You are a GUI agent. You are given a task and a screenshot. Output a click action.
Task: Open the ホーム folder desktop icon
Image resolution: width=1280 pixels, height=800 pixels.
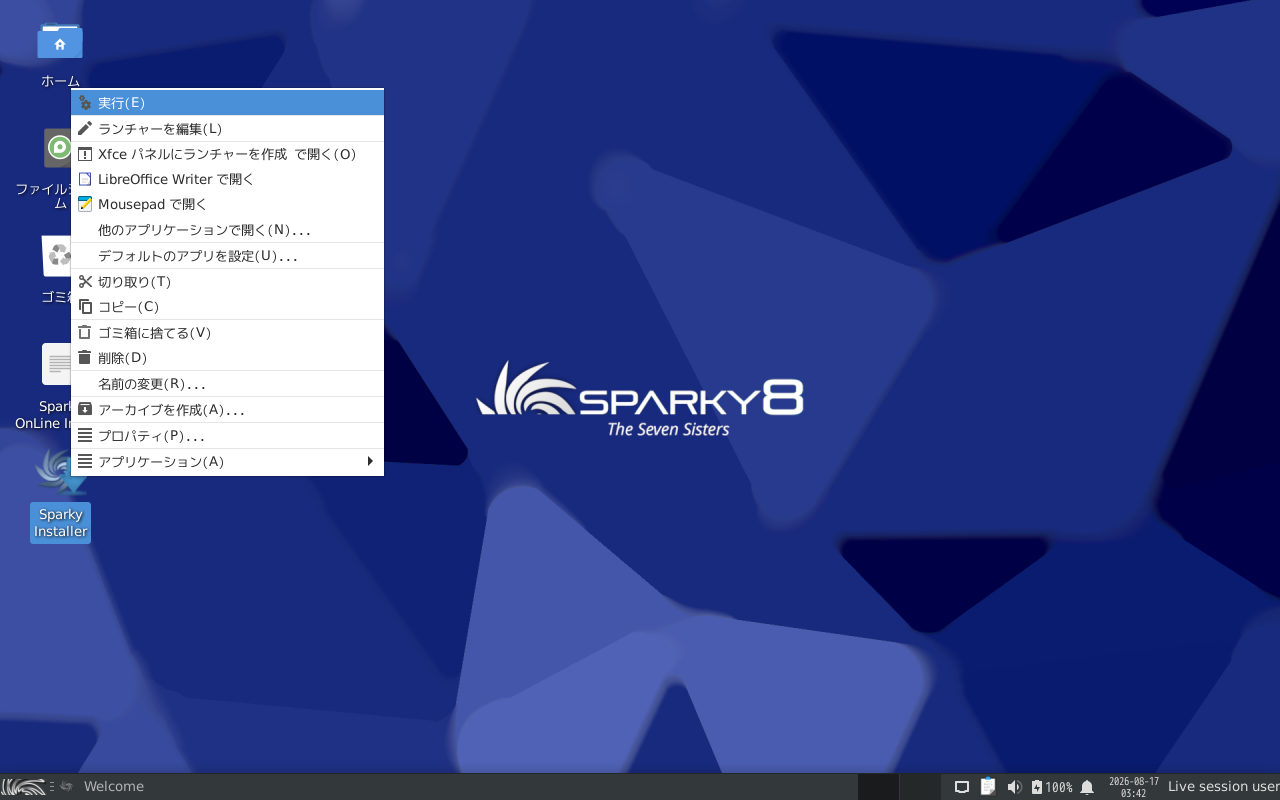click(60, 42)
